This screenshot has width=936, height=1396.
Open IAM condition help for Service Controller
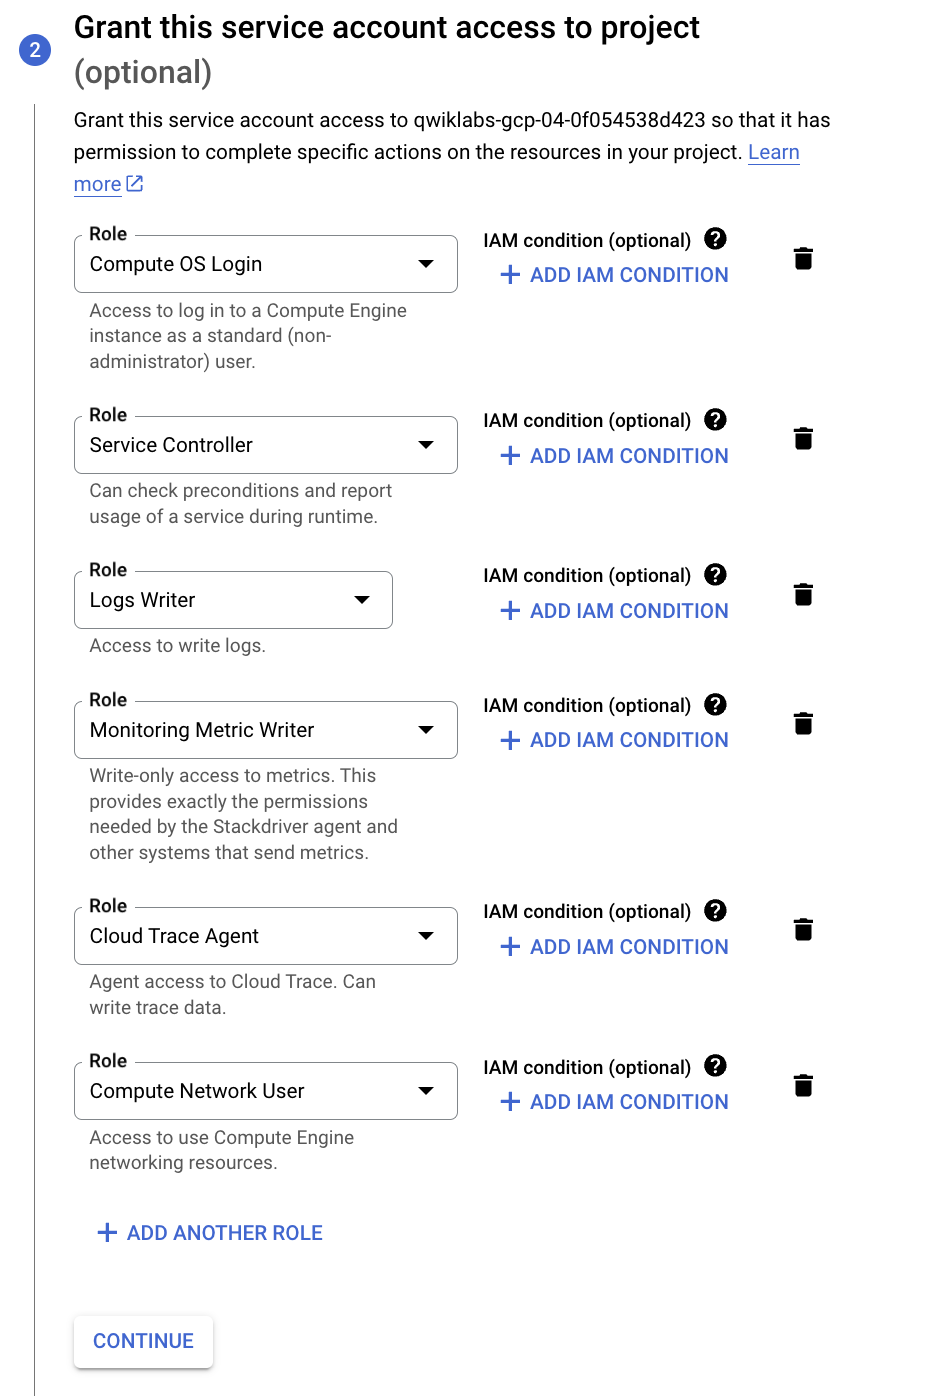click(715, 420)
